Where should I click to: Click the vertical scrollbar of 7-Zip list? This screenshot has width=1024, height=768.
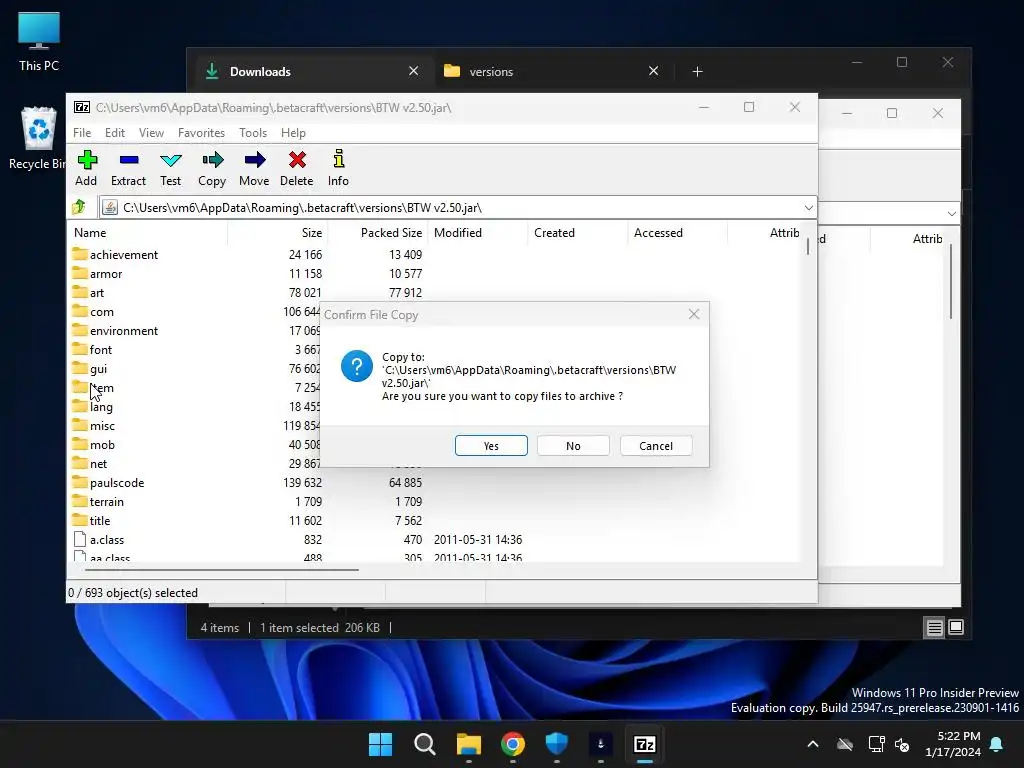808,246
